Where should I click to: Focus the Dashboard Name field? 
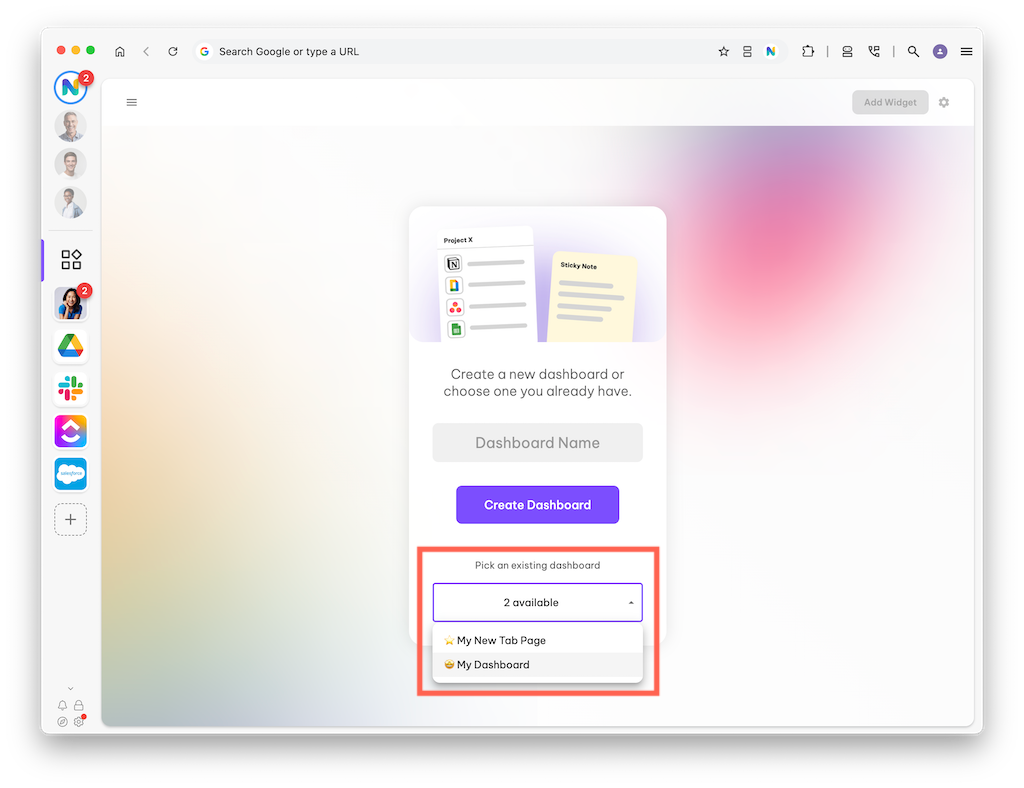537,443
